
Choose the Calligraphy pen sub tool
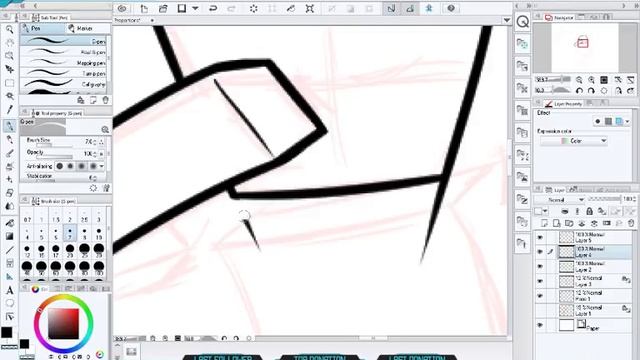click(x=63, y=84)
